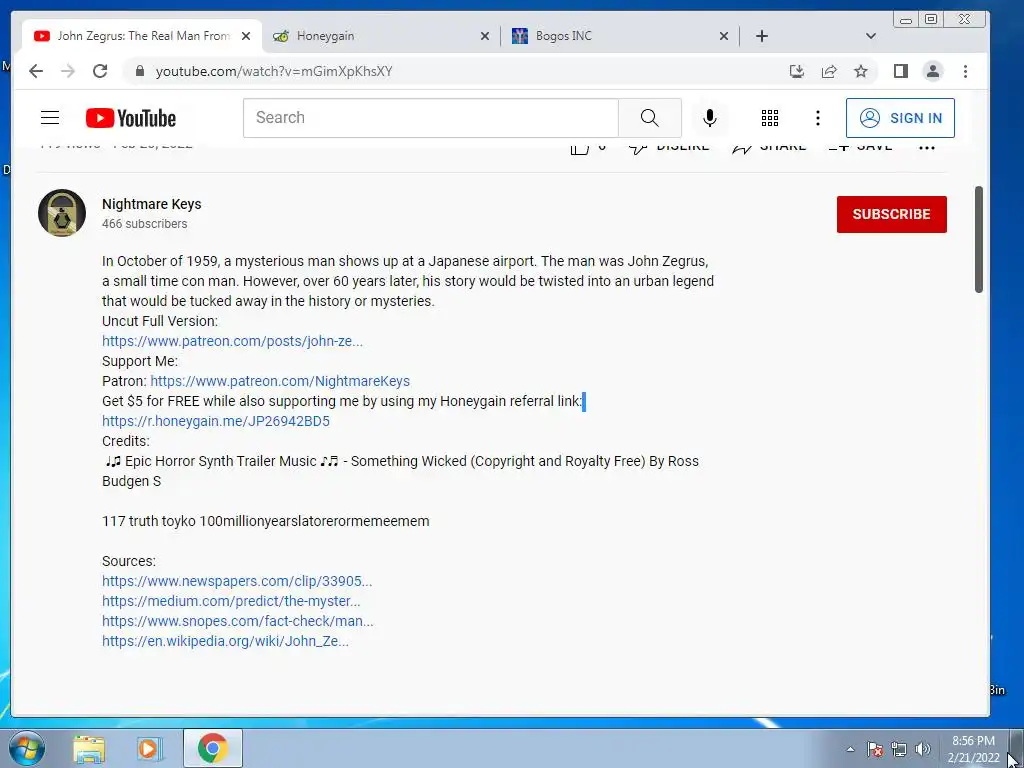
Task: Click the page vertical scrollbar thumb
Action: pyautogui.click(x=978, y=239)
